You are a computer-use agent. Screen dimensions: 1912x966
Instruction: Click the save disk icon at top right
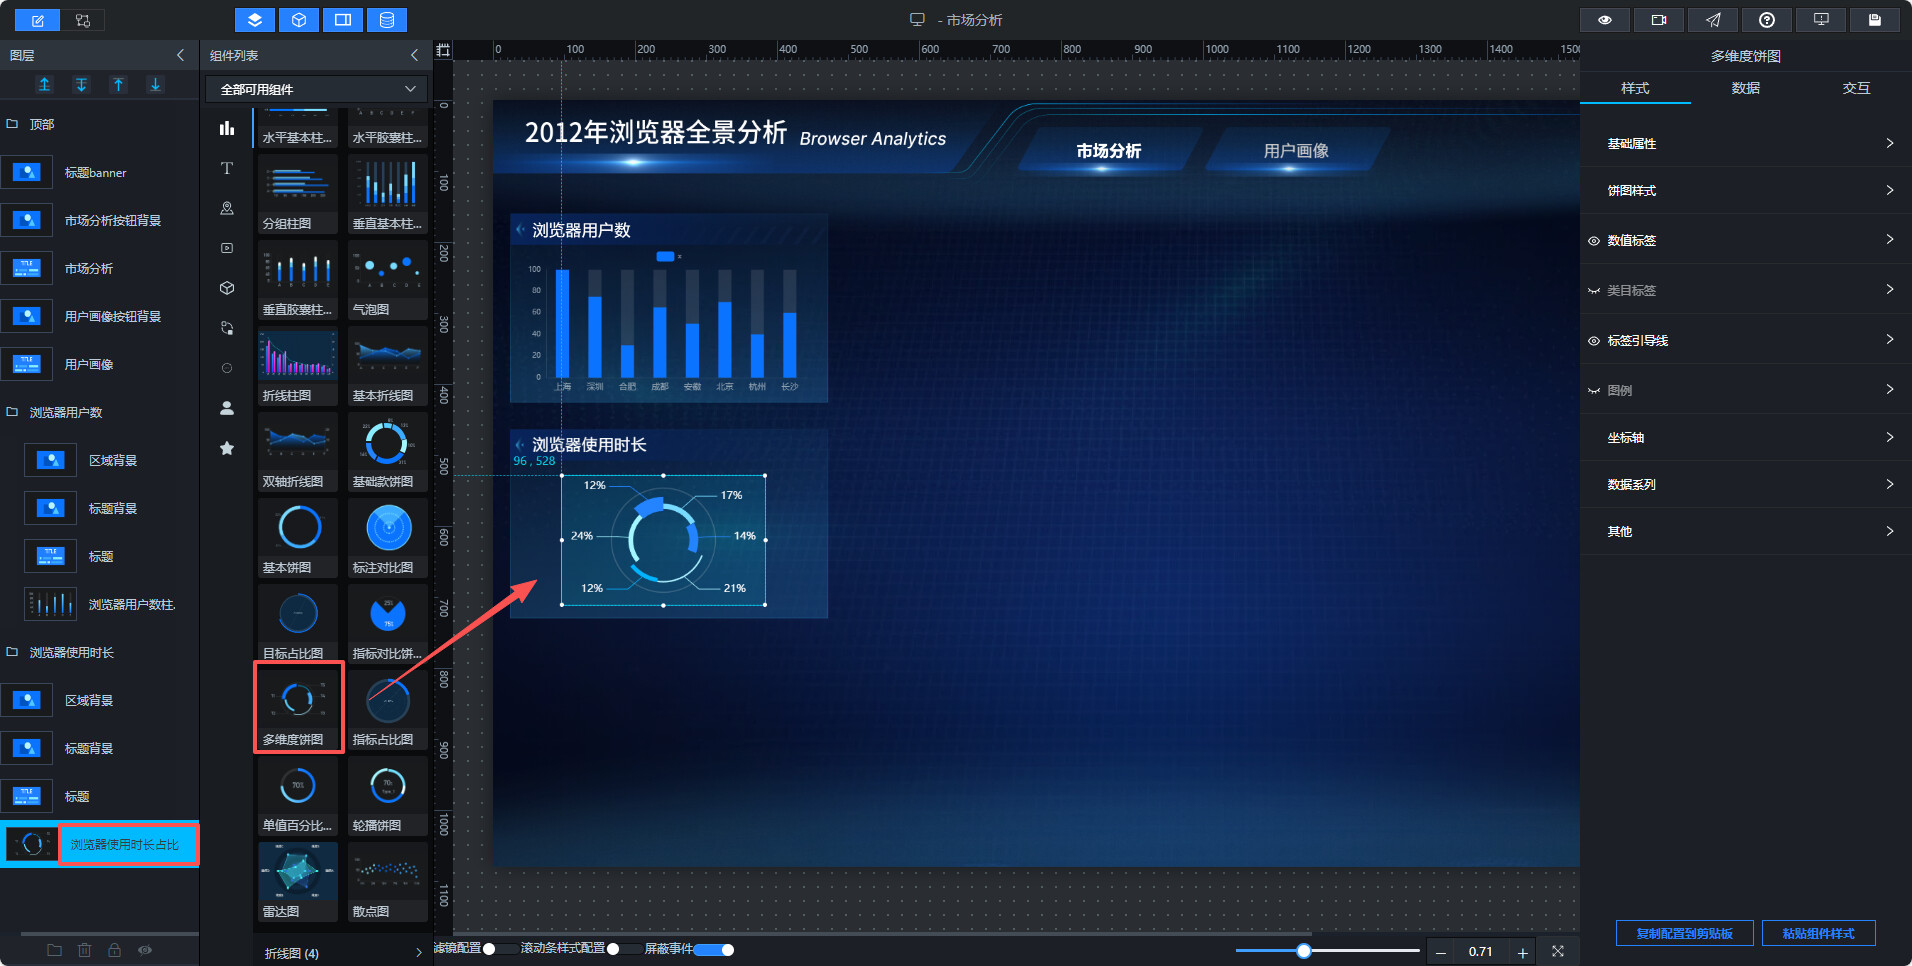pos(1875,20)
